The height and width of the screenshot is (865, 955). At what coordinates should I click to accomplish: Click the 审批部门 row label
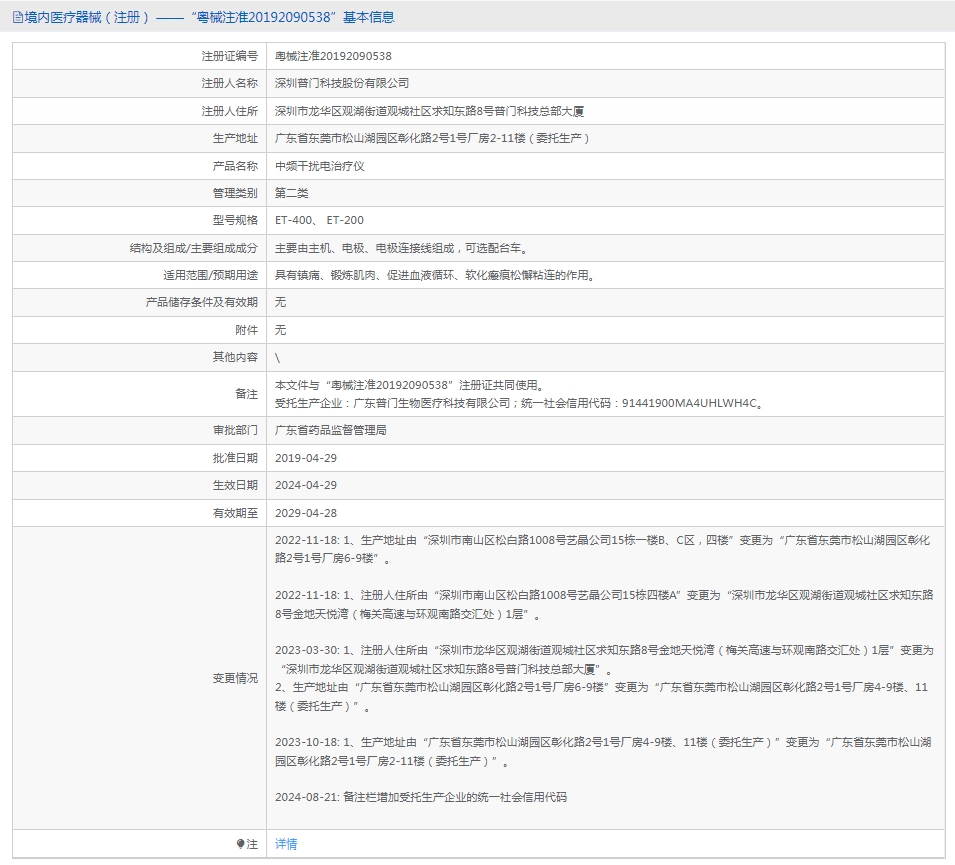235,430
